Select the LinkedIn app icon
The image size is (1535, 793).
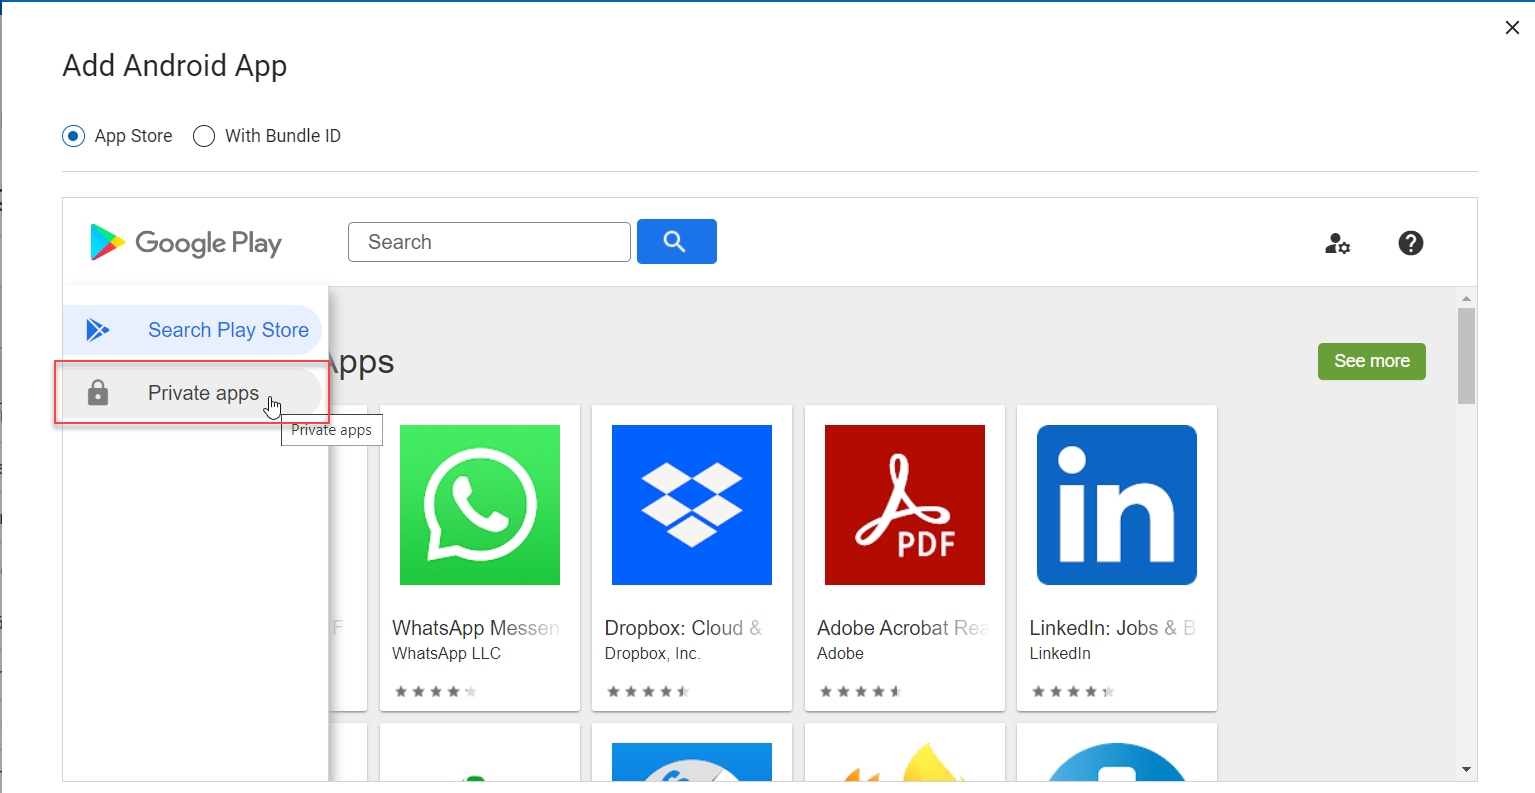click(x=1116, y=505)
